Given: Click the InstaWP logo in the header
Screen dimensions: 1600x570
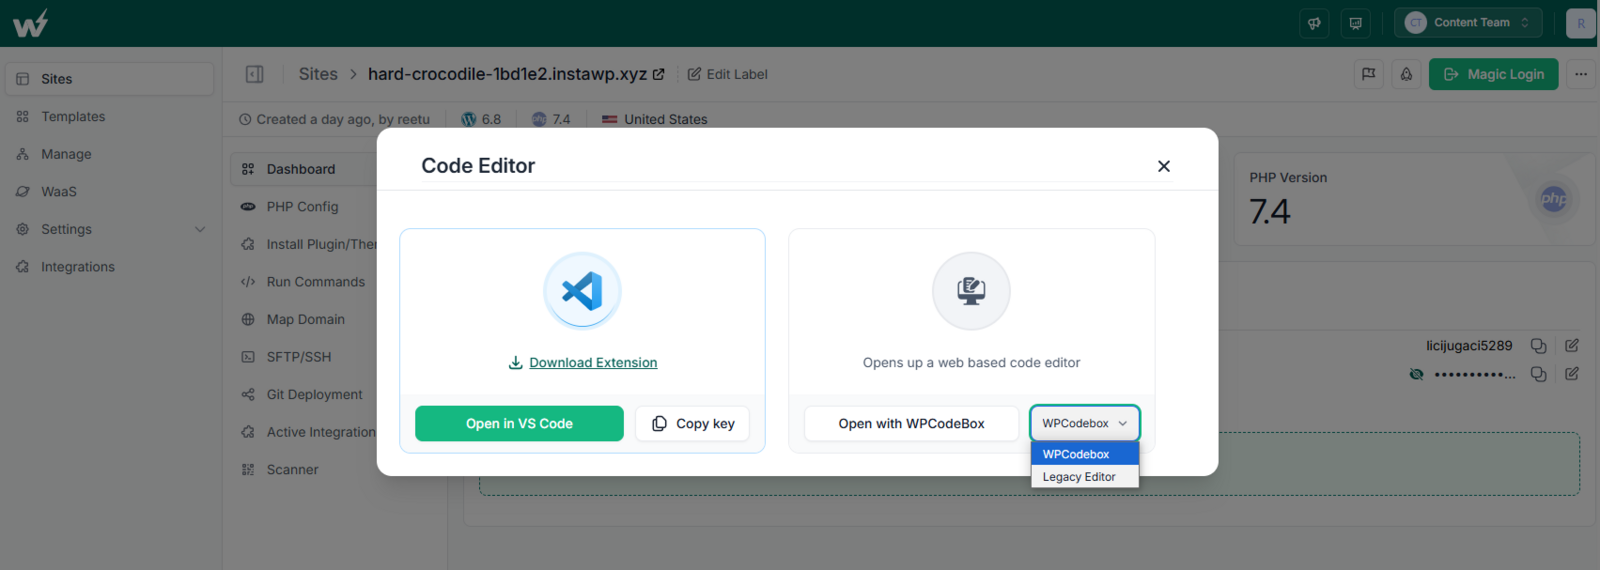Looking at the screenshot, I should (x=30, y=23).
